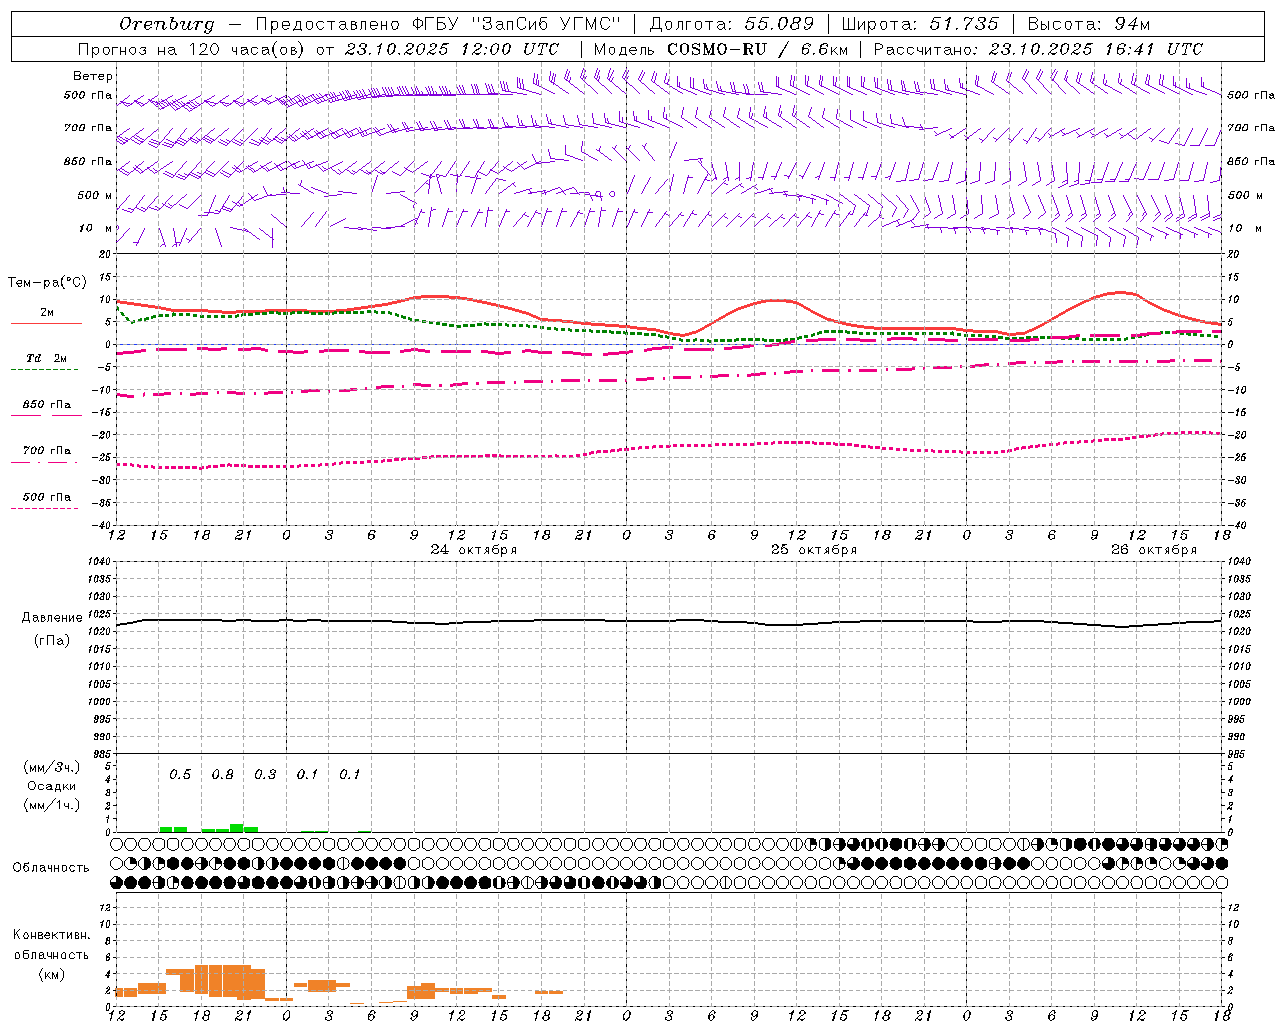Click the 25 октября date label
This screenshot has height=1024, width=1280.
pos(814,550)
